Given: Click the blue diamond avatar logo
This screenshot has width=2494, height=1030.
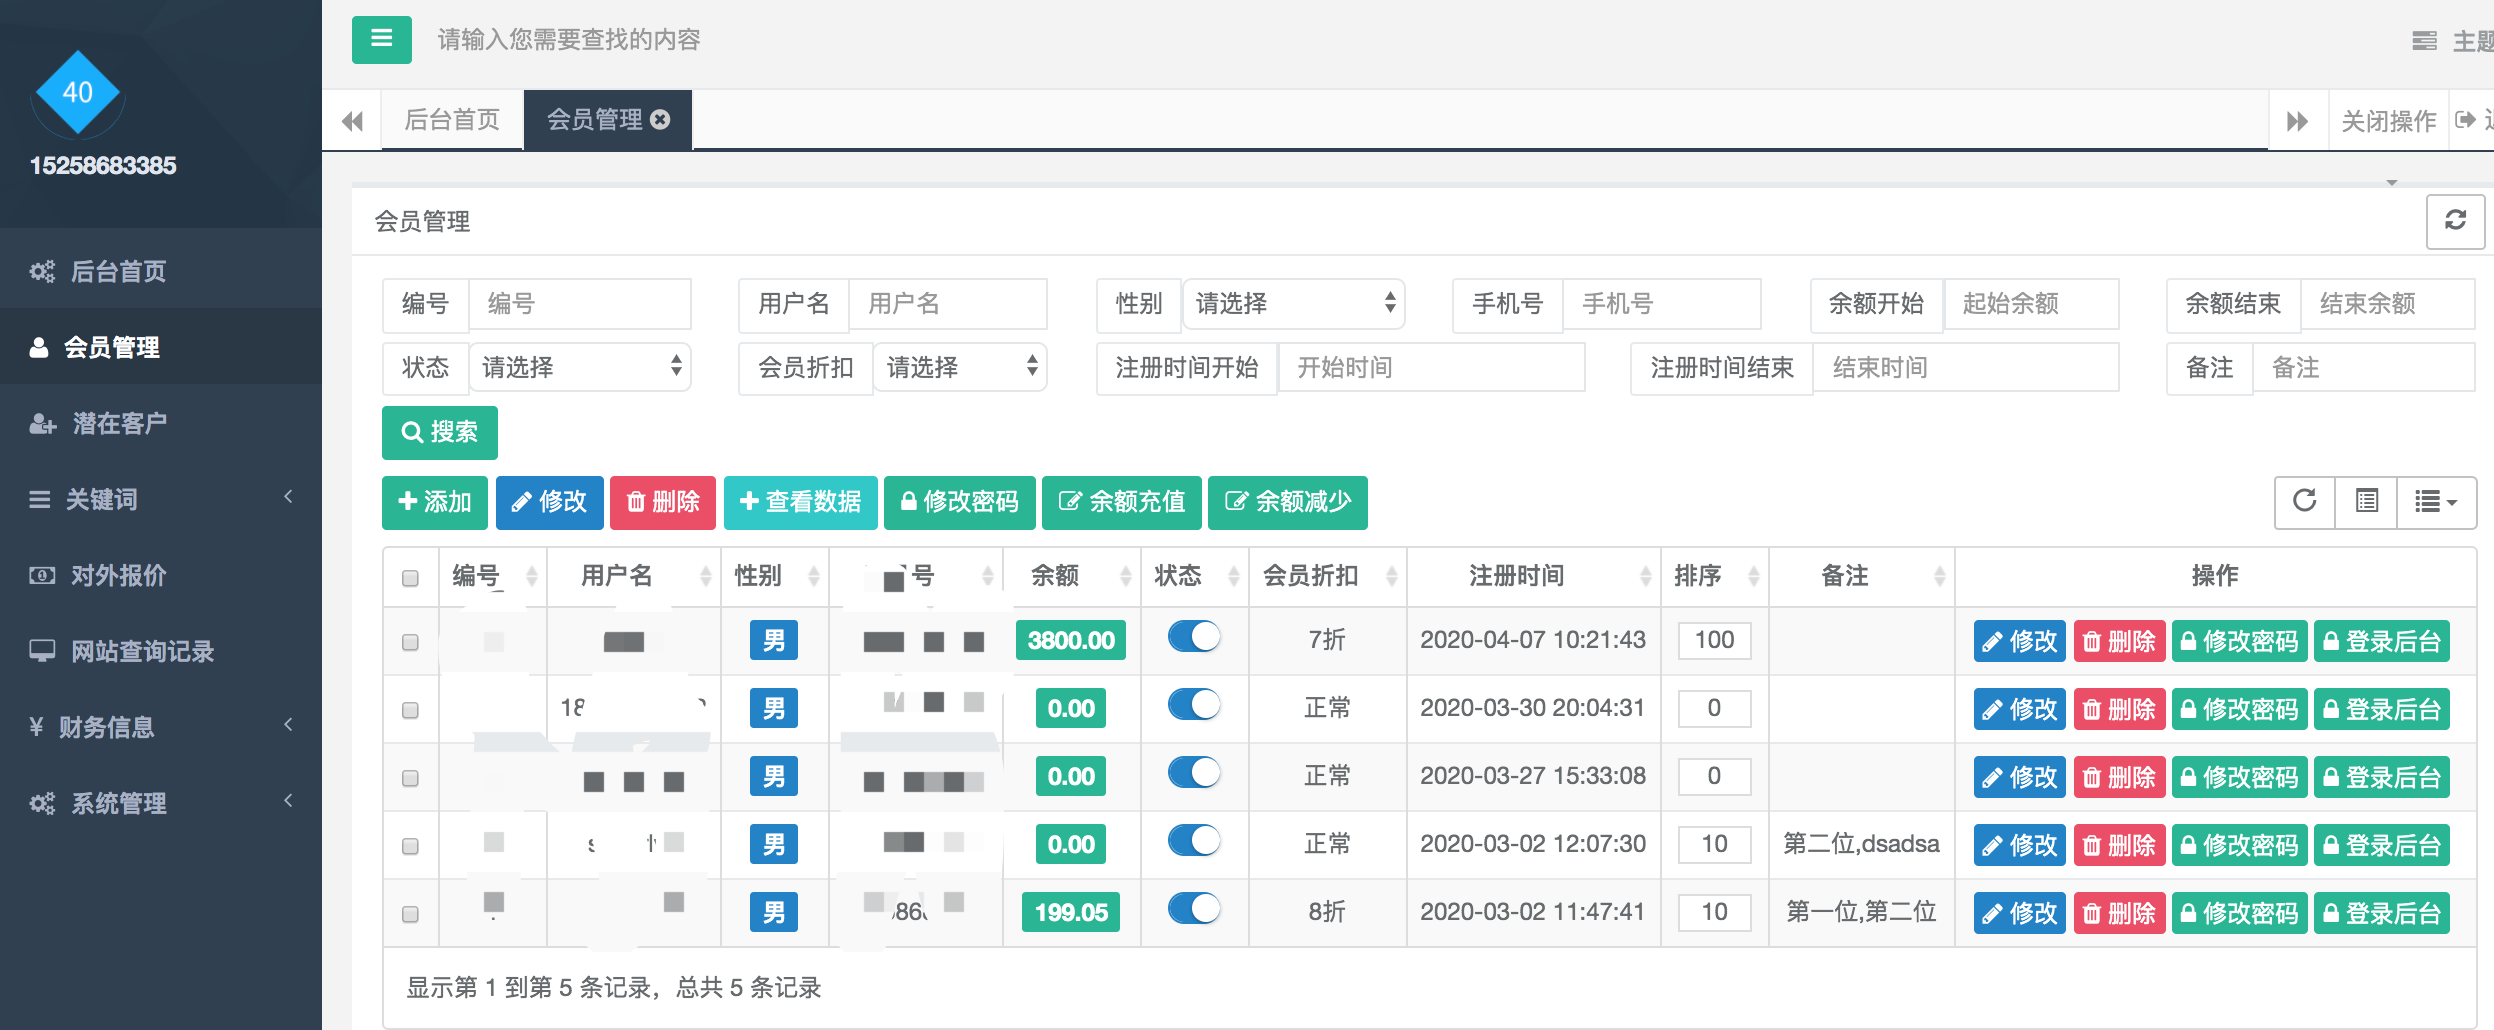Looking at the screenshot, I should click(78, 93).
